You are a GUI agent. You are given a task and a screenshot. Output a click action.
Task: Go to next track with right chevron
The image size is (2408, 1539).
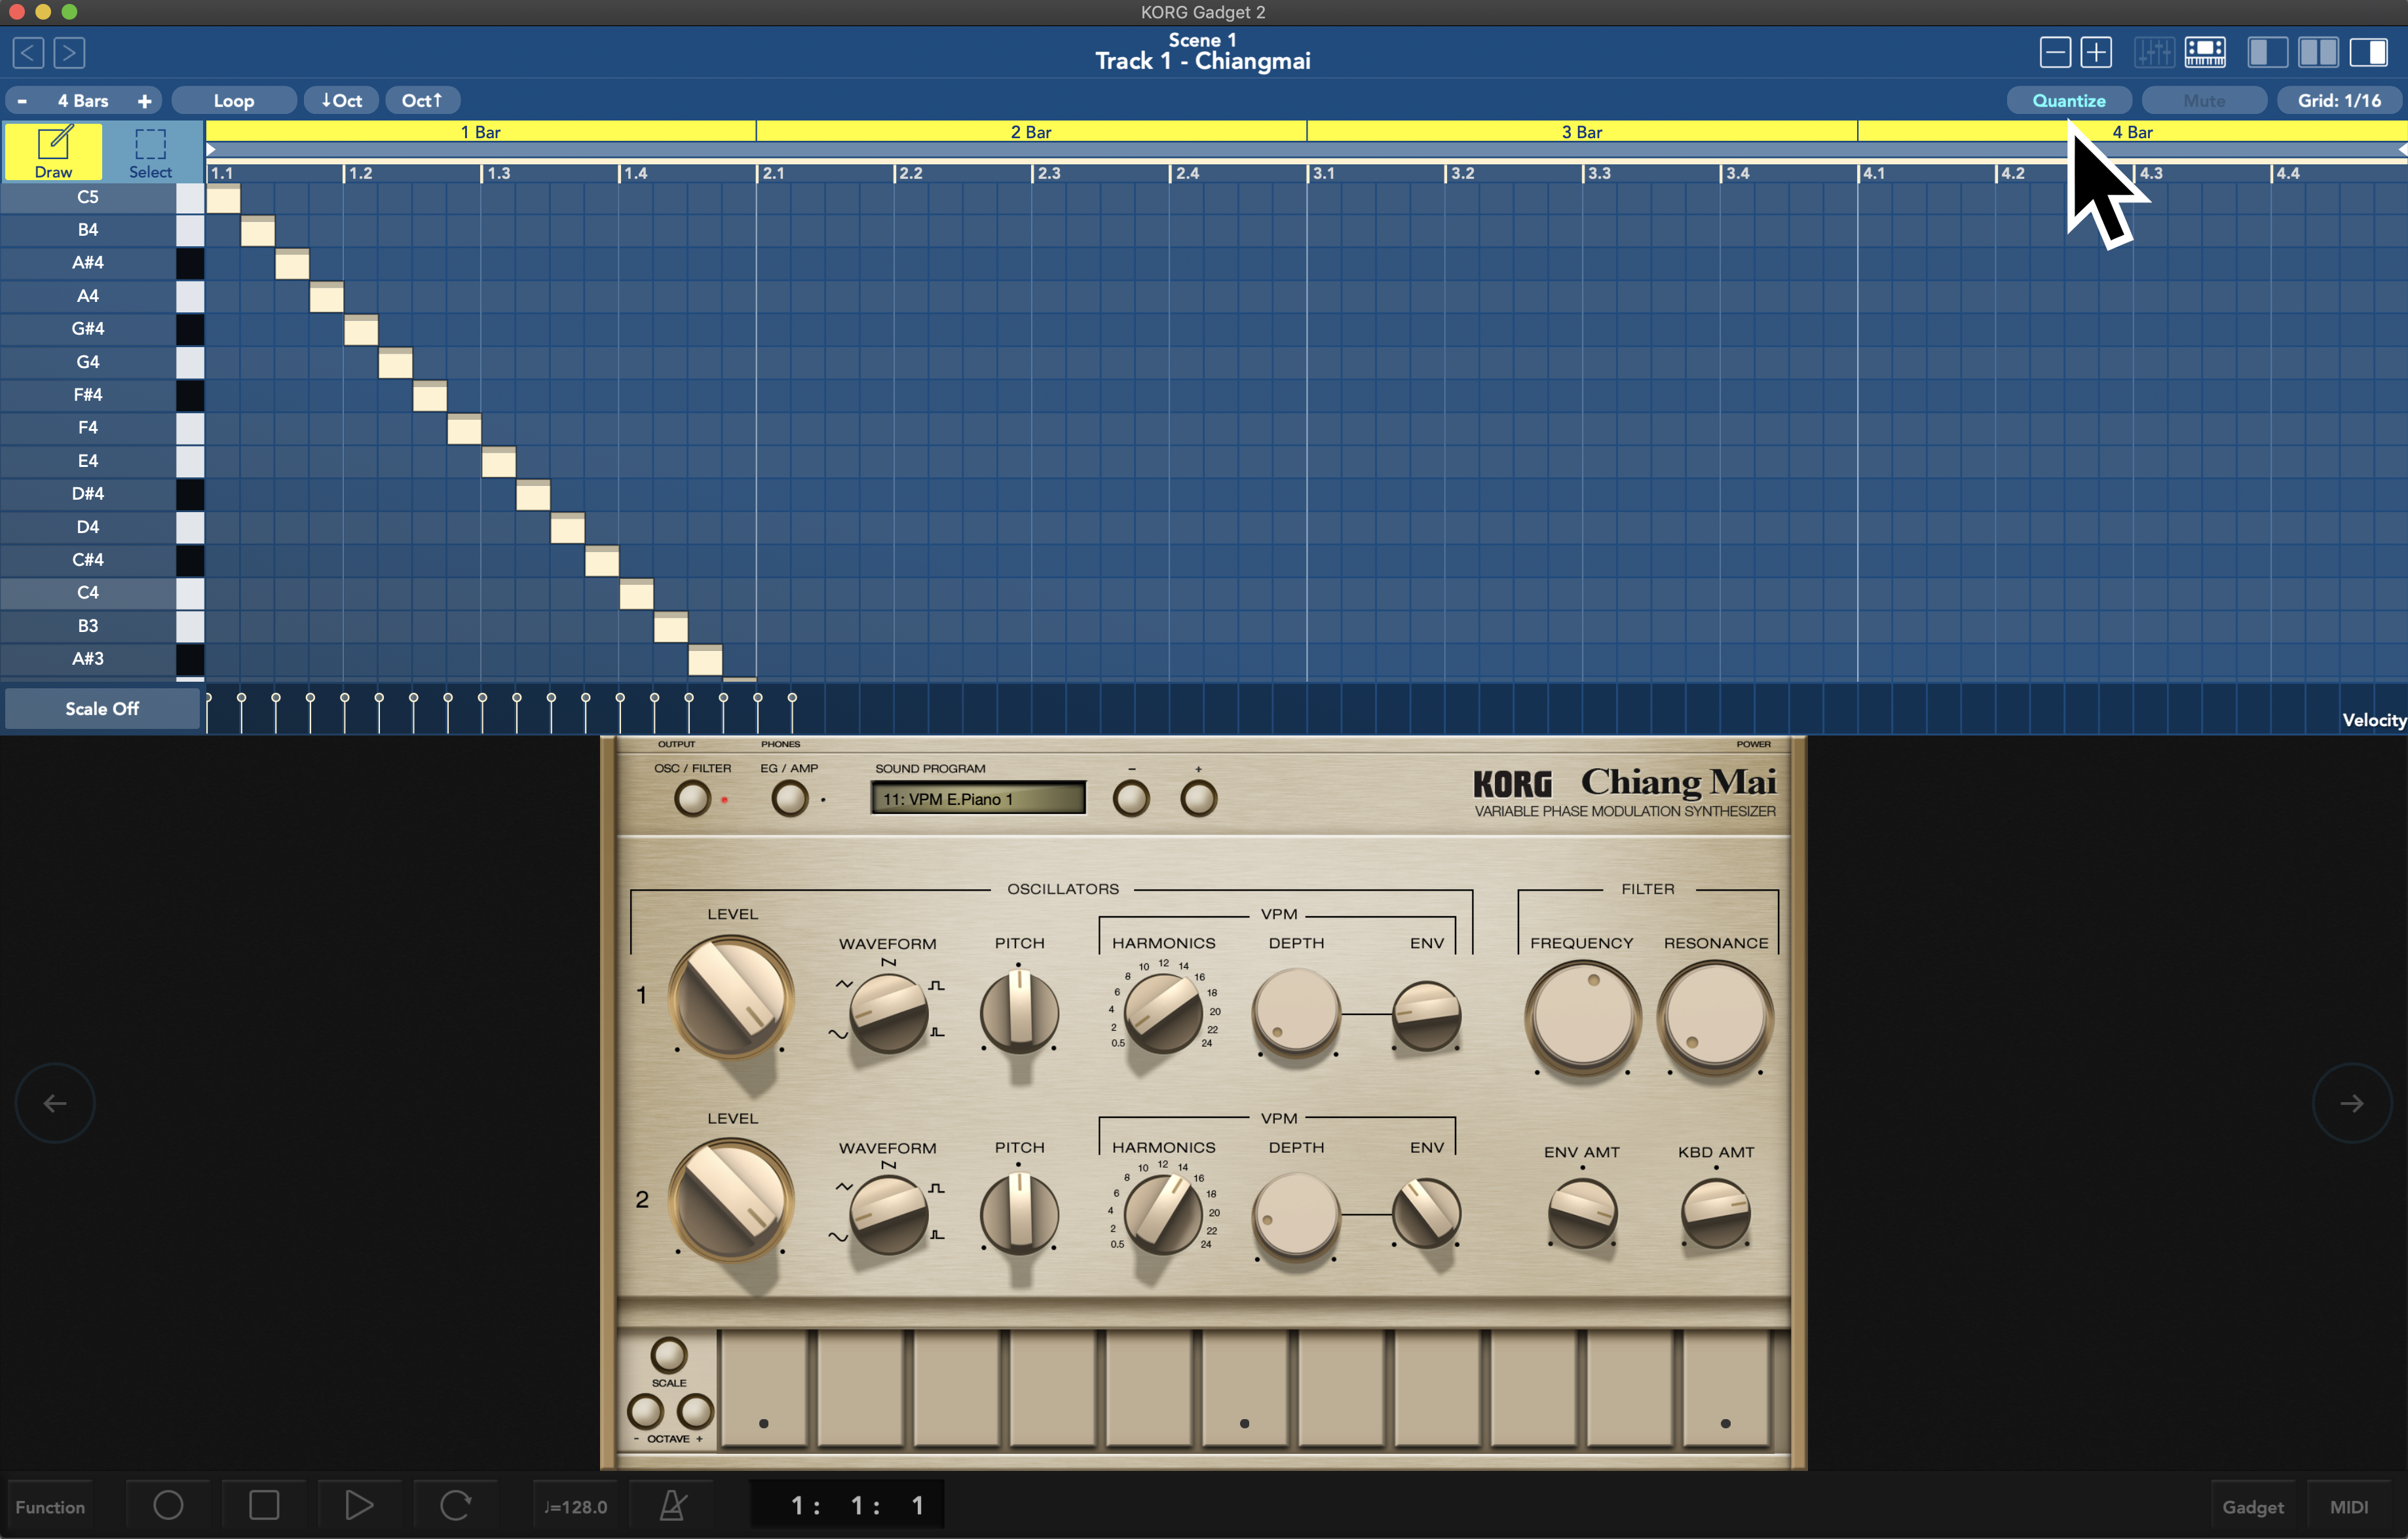click(x=69, y=52)
